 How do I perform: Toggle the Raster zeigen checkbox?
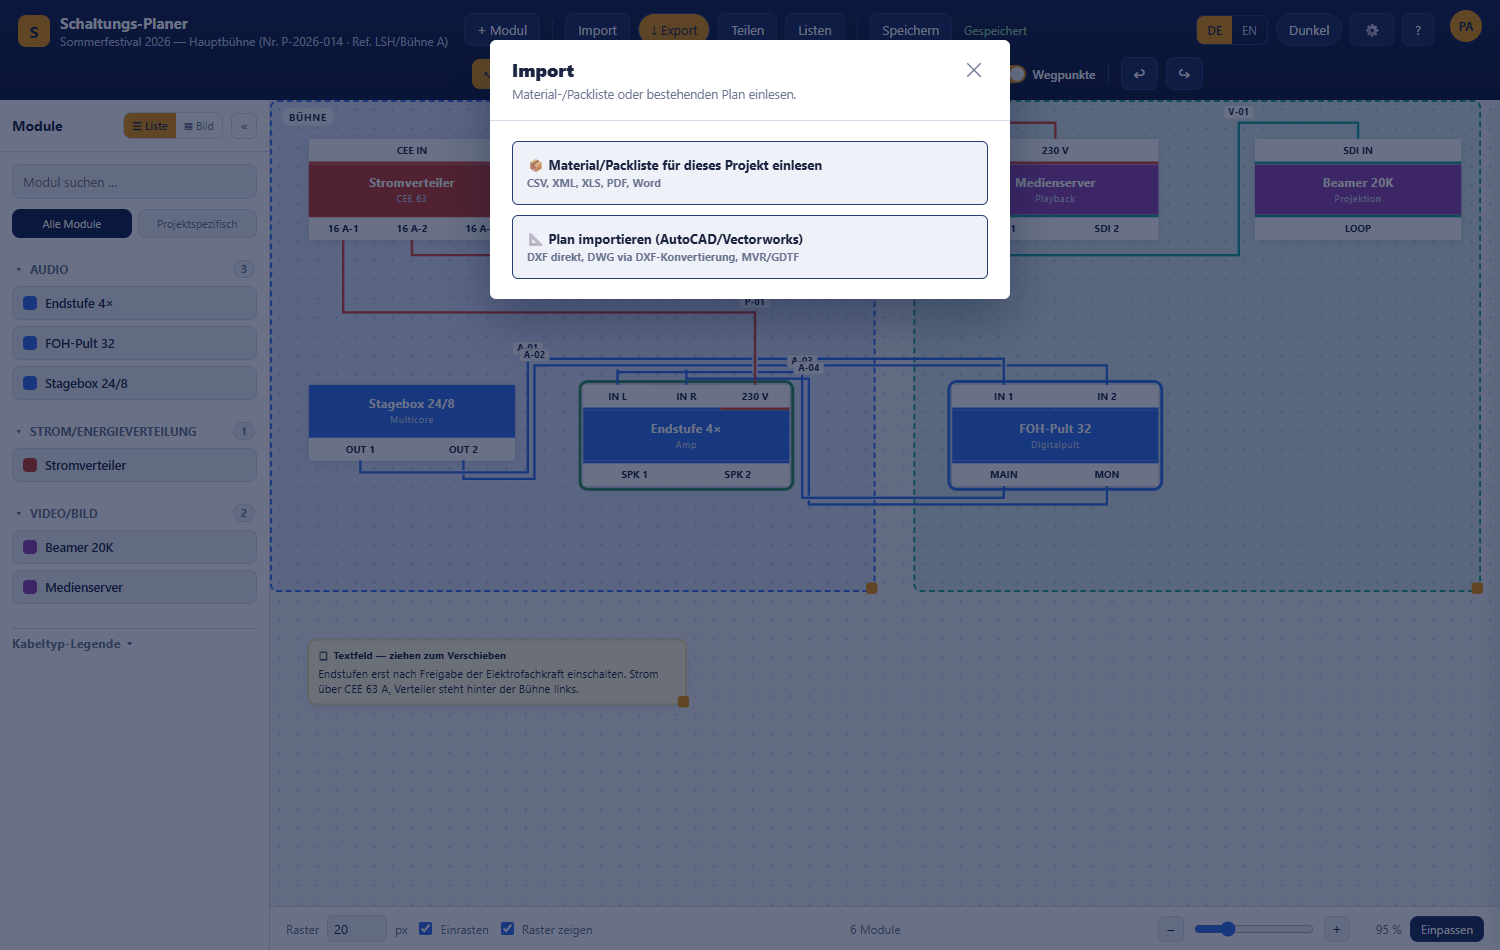click(507, 929)
